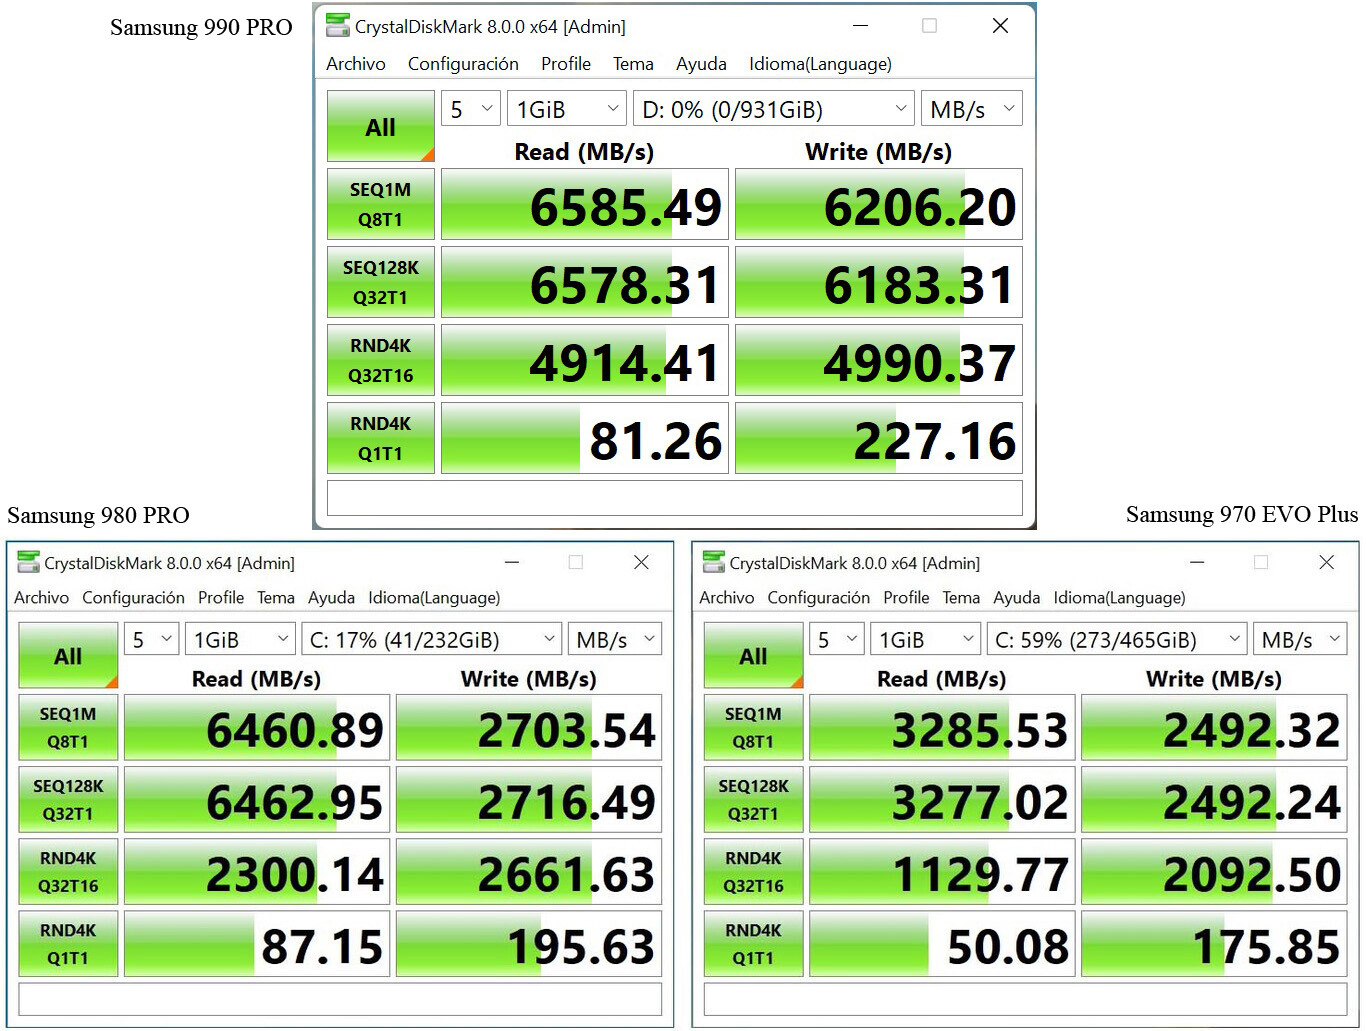Start SEQ128K Q32T1 test in the C: 17% window
This screenshot has height=1031, width=1366.
click(68, 800)
